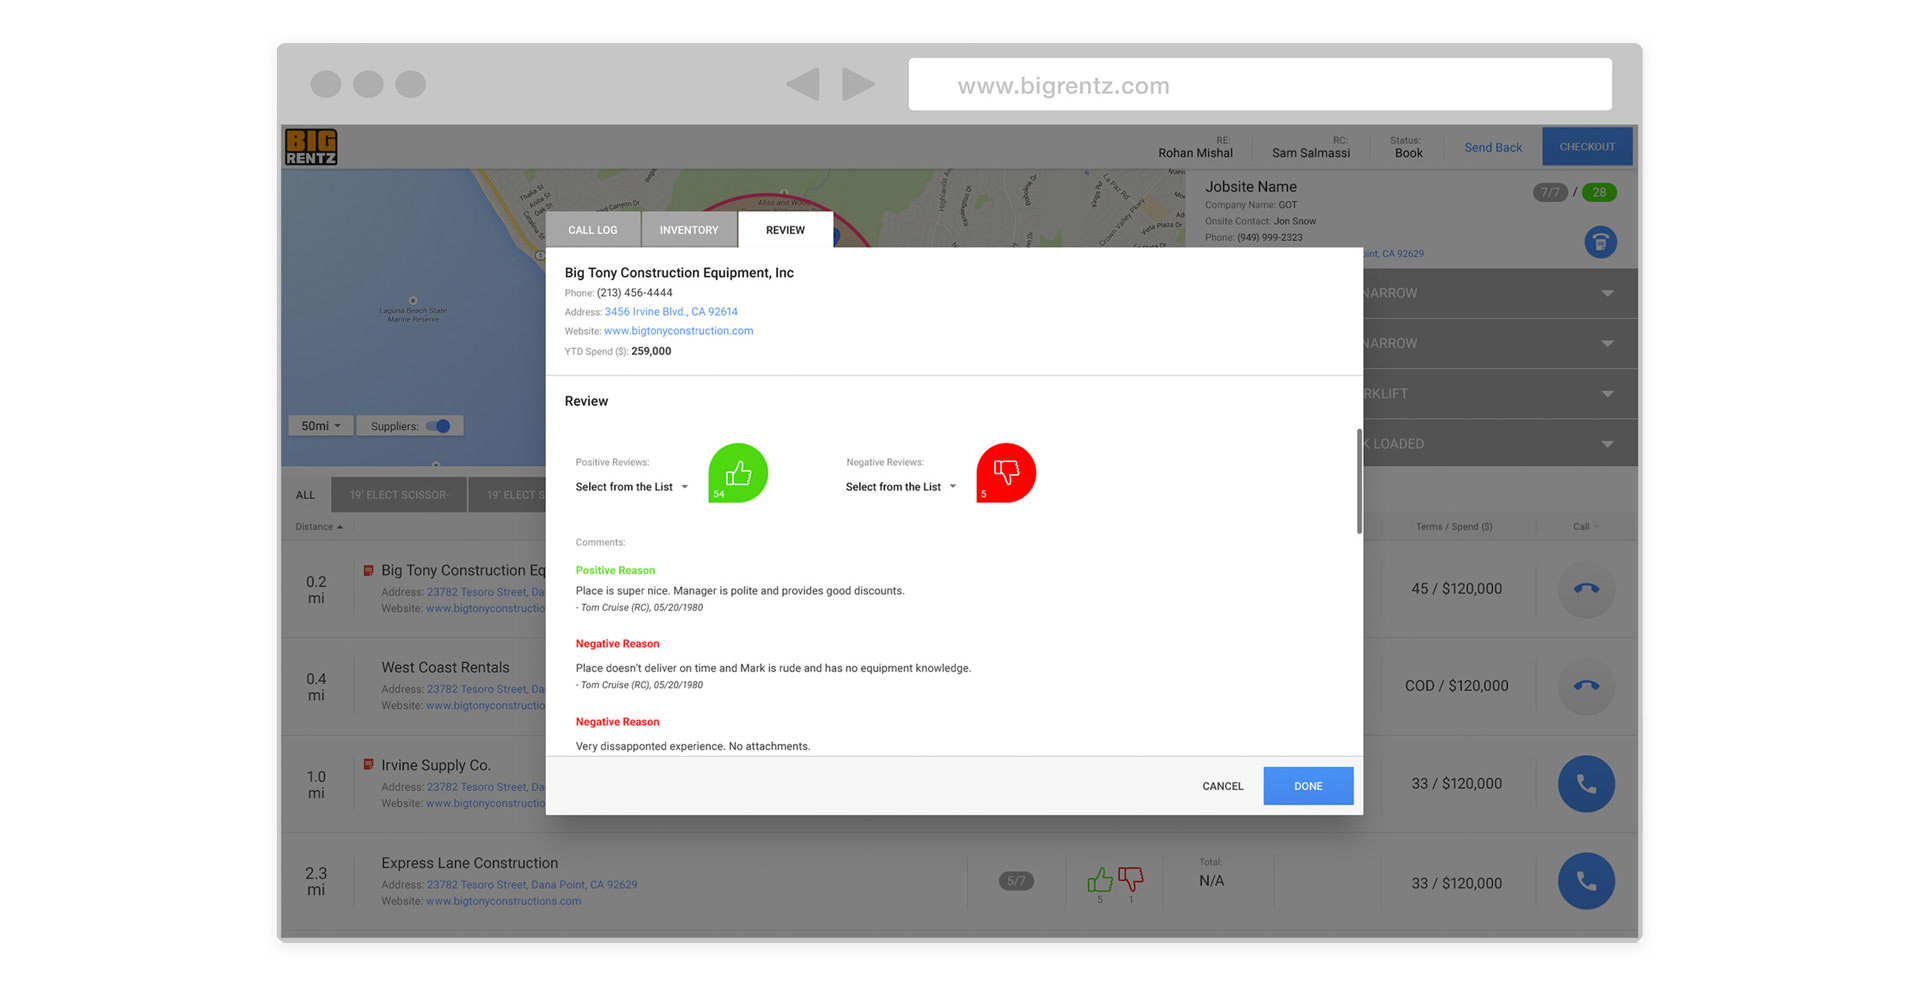The image size is (1920, 993).
Task: Click phone number (213) 456-4444
Action: click(635, 293)
